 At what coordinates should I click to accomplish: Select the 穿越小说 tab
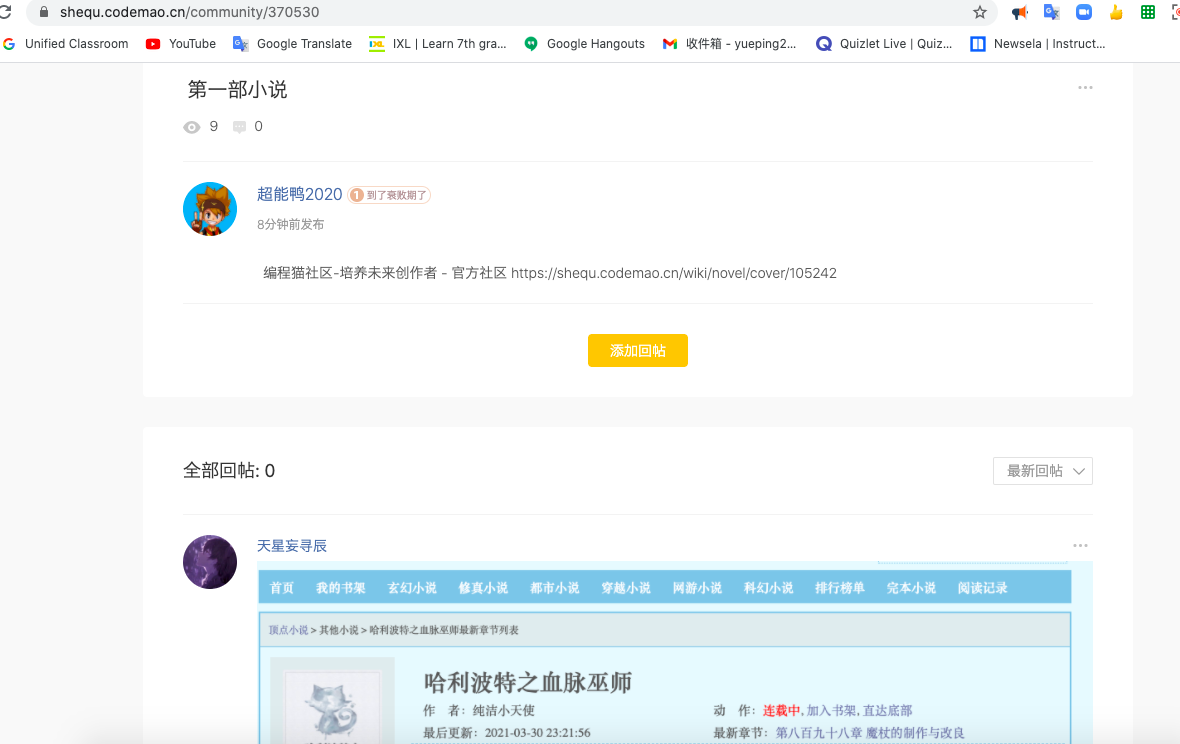625,588
